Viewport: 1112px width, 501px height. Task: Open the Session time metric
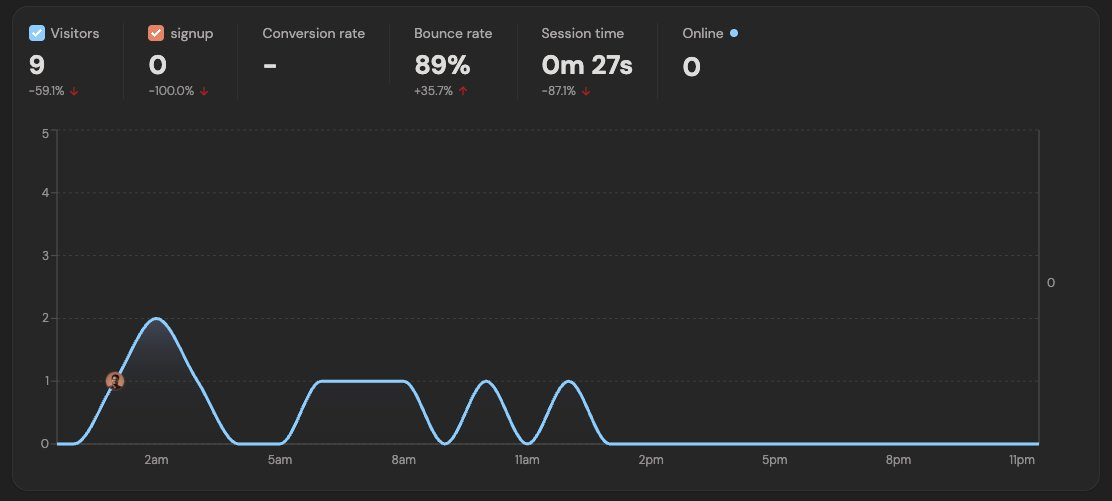coord(582,33)
